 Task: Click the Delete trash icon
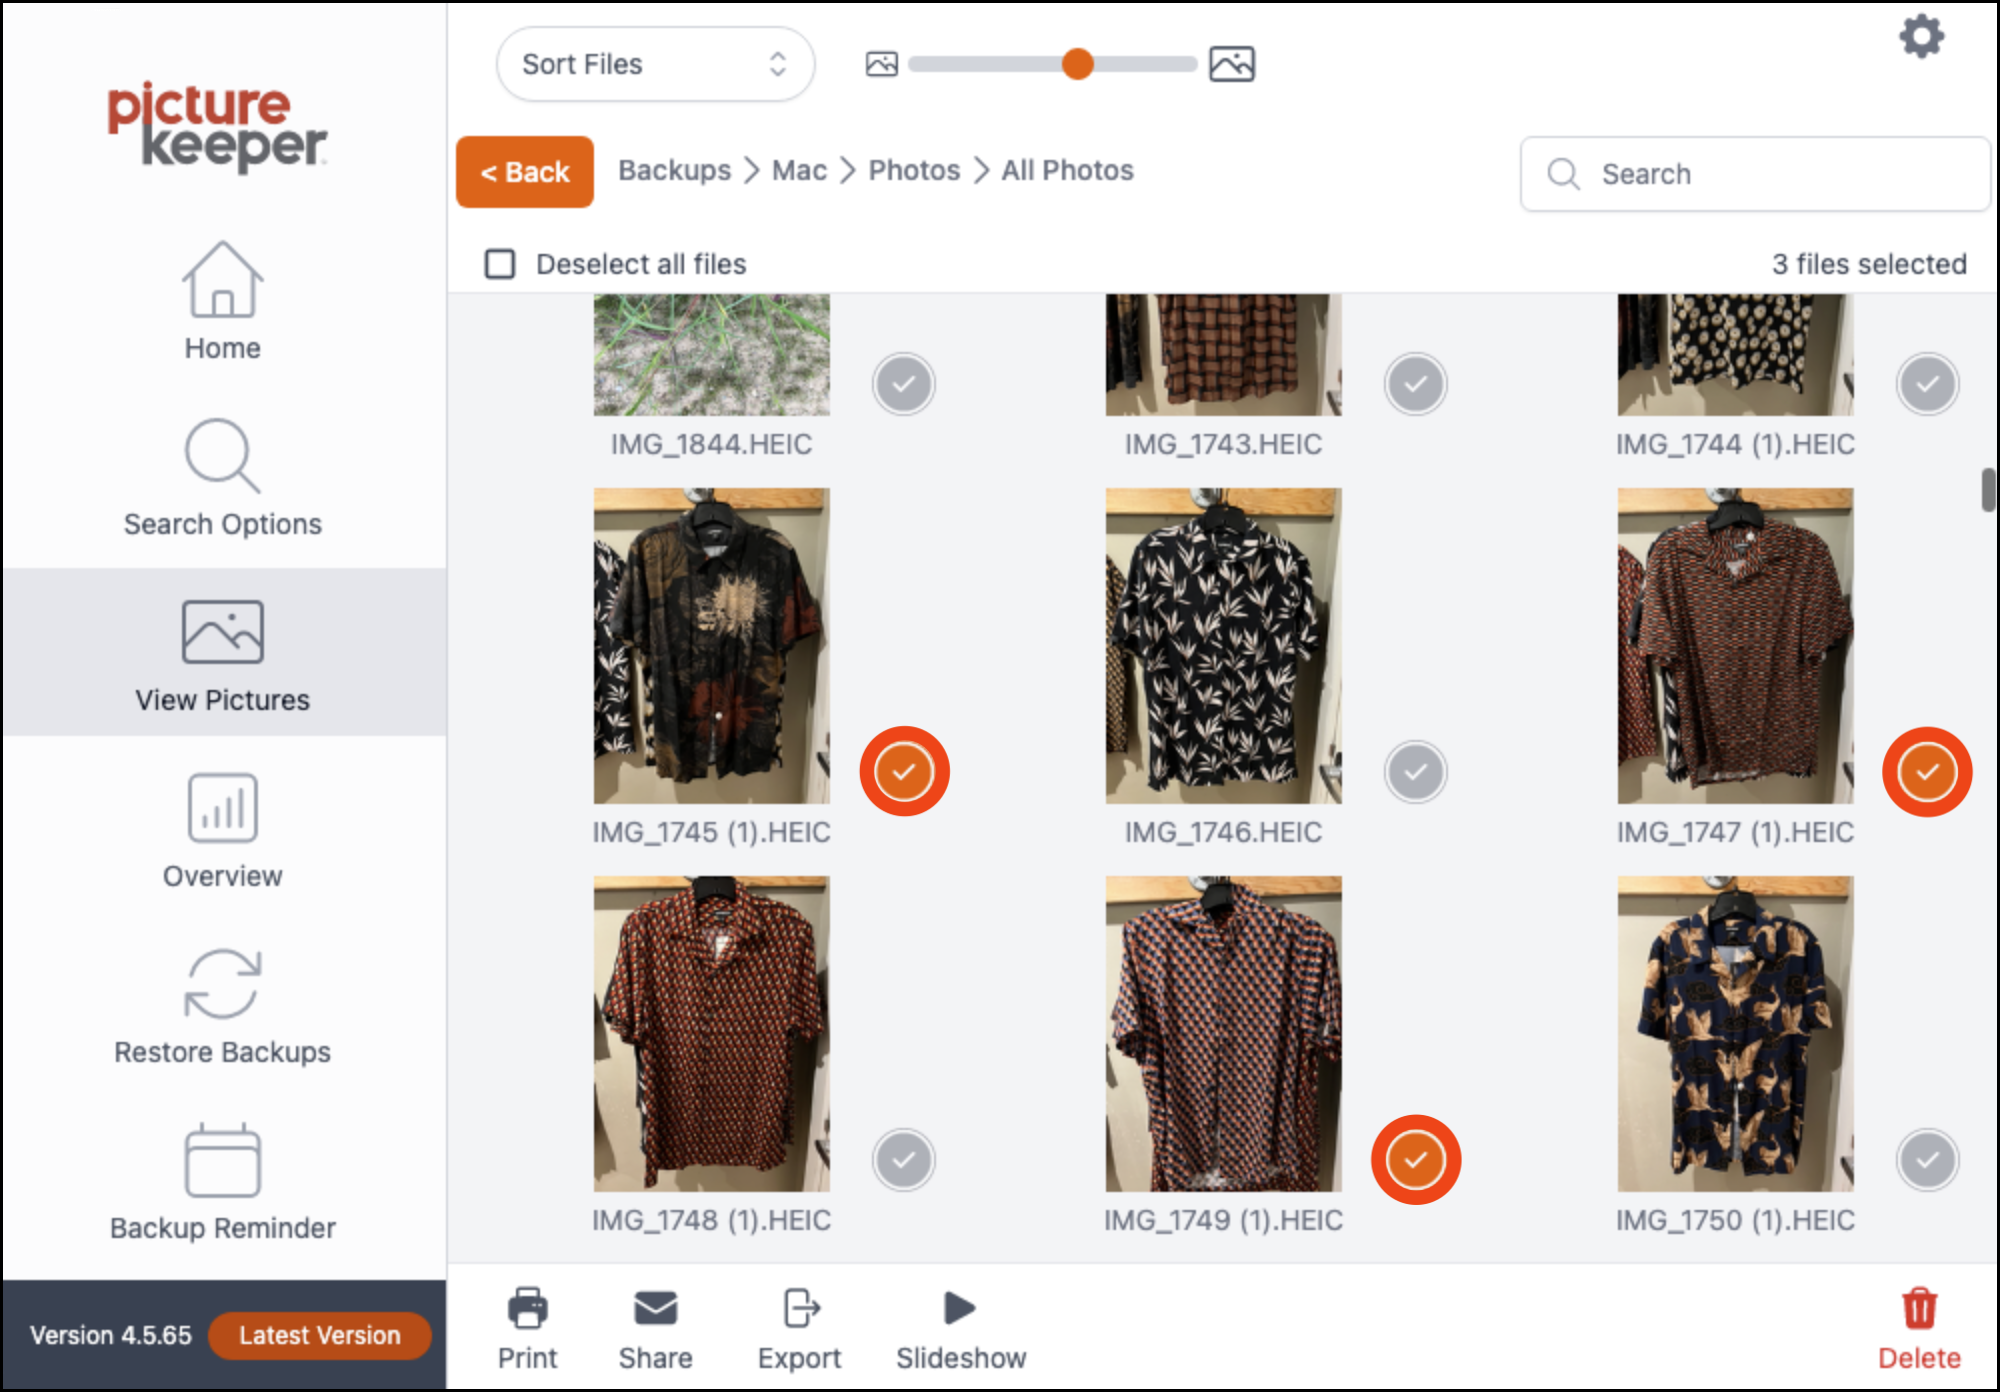tap(1919, 1308)
